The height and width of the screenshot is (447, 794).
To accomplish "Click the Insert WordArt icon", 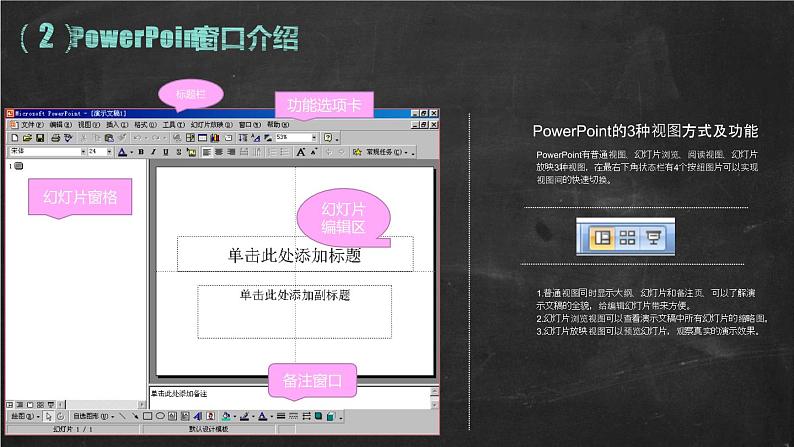I will click(x=197, y=416).
